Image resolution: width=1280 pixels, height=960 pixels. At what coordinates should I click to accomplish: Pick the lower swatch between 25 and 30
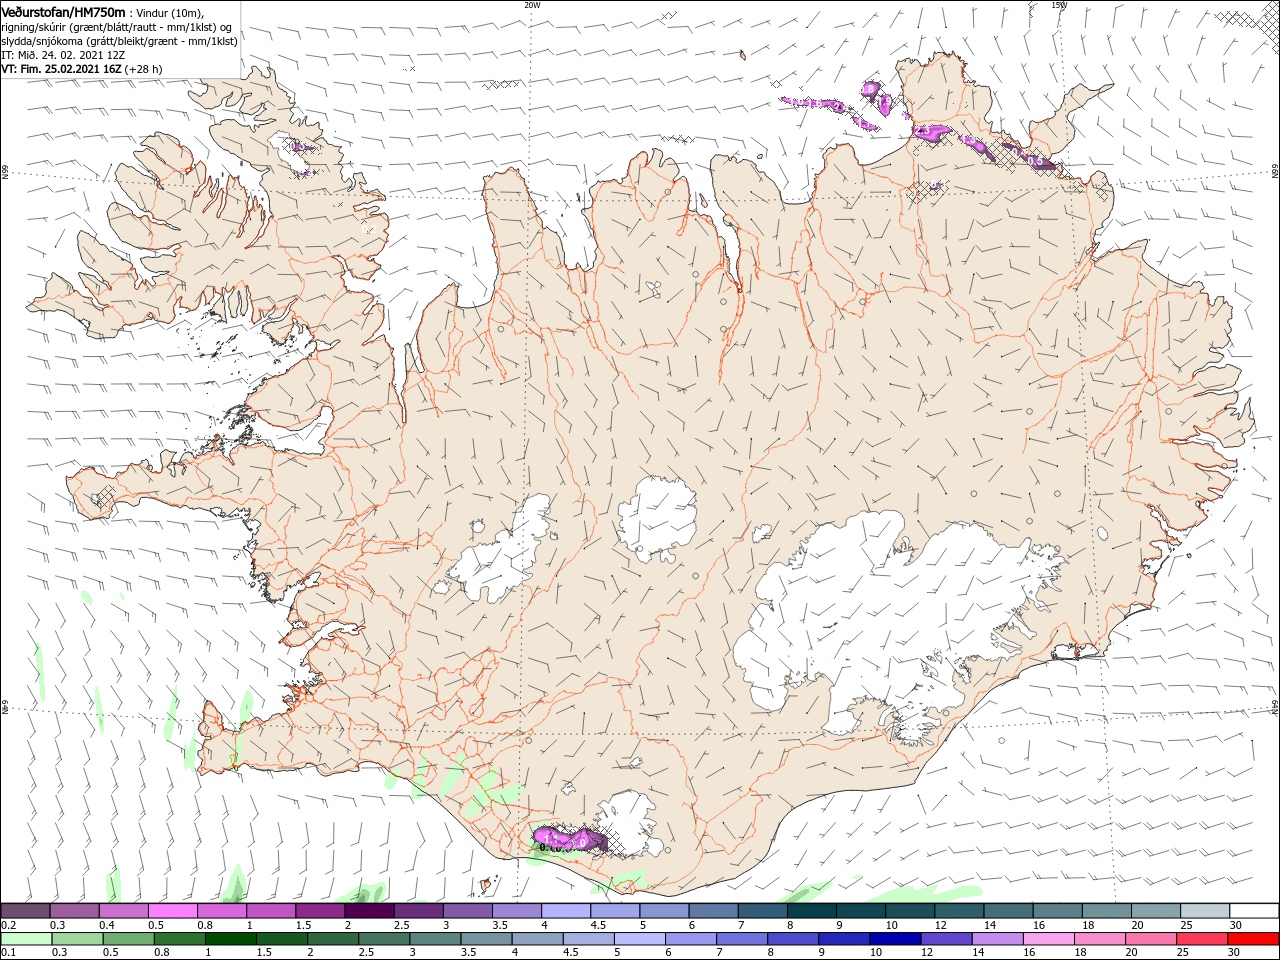click(1200, 939)
